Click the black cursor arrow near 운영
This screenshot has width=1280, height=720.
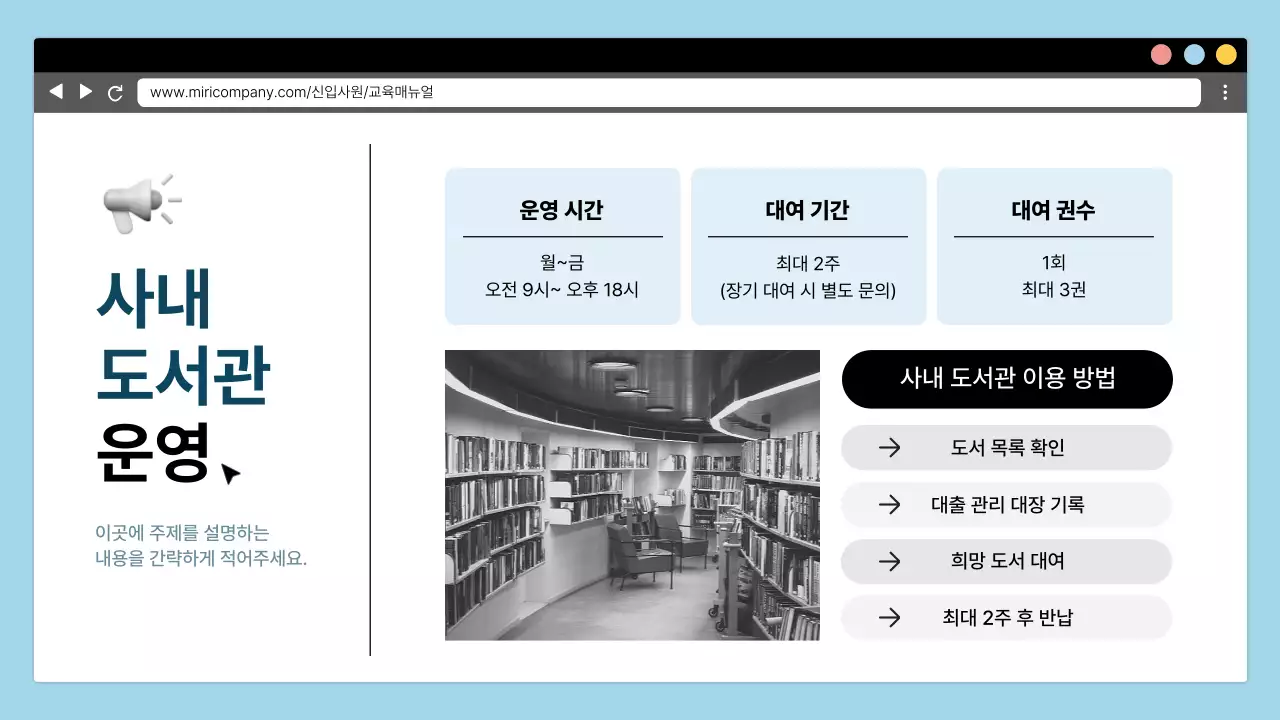(x=228, y=473)
